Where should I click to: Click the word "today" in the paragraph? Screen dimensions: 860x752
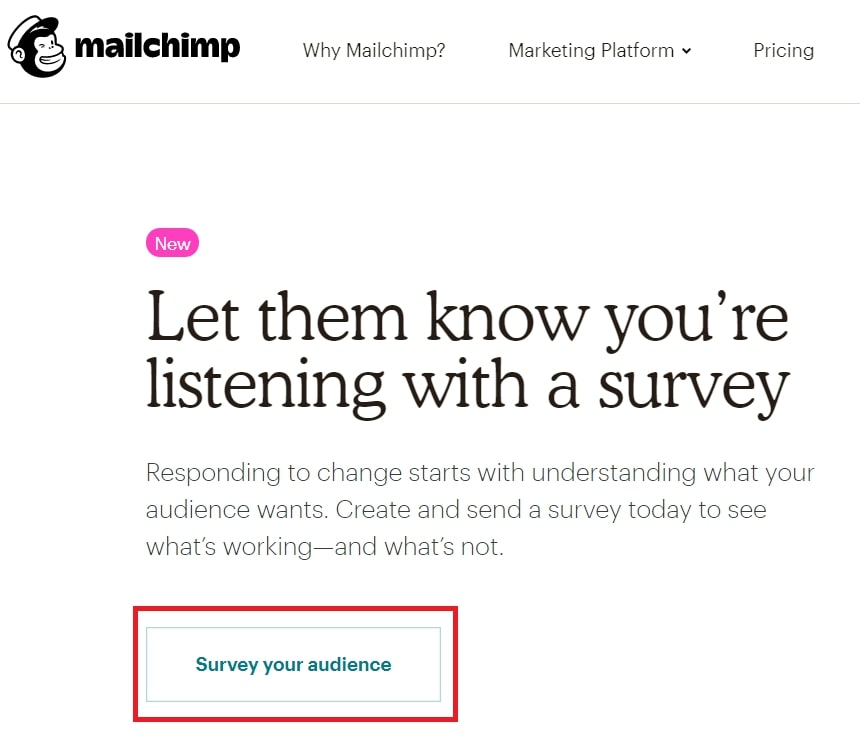(659, 510)
